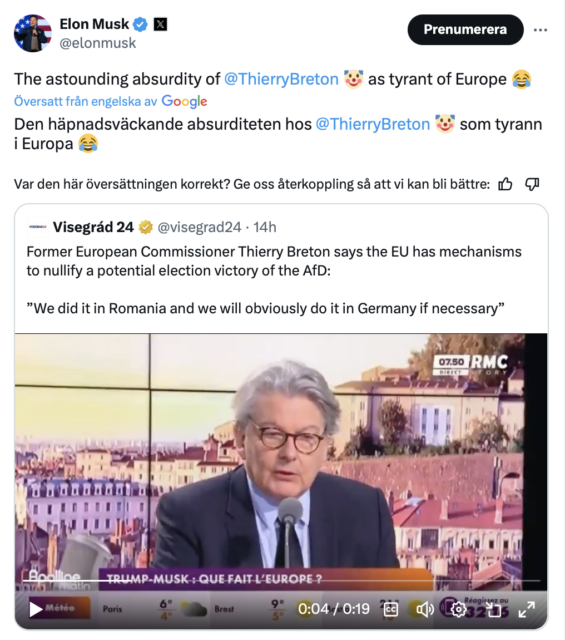Image resolution: width=565 pixels, height=640 pixels.
Task: Open the @visegrad24 handle
Action: [x=199, y=227]
